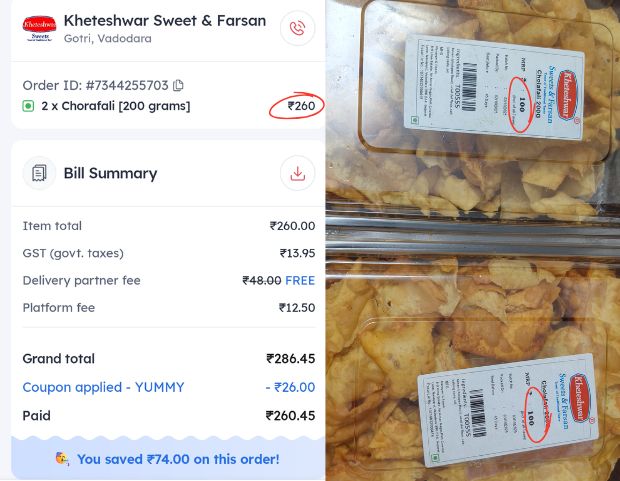Click the bill summary receipt icon
Image resolution: width=620 pixels, height=481 pixels.
point(39,173)
